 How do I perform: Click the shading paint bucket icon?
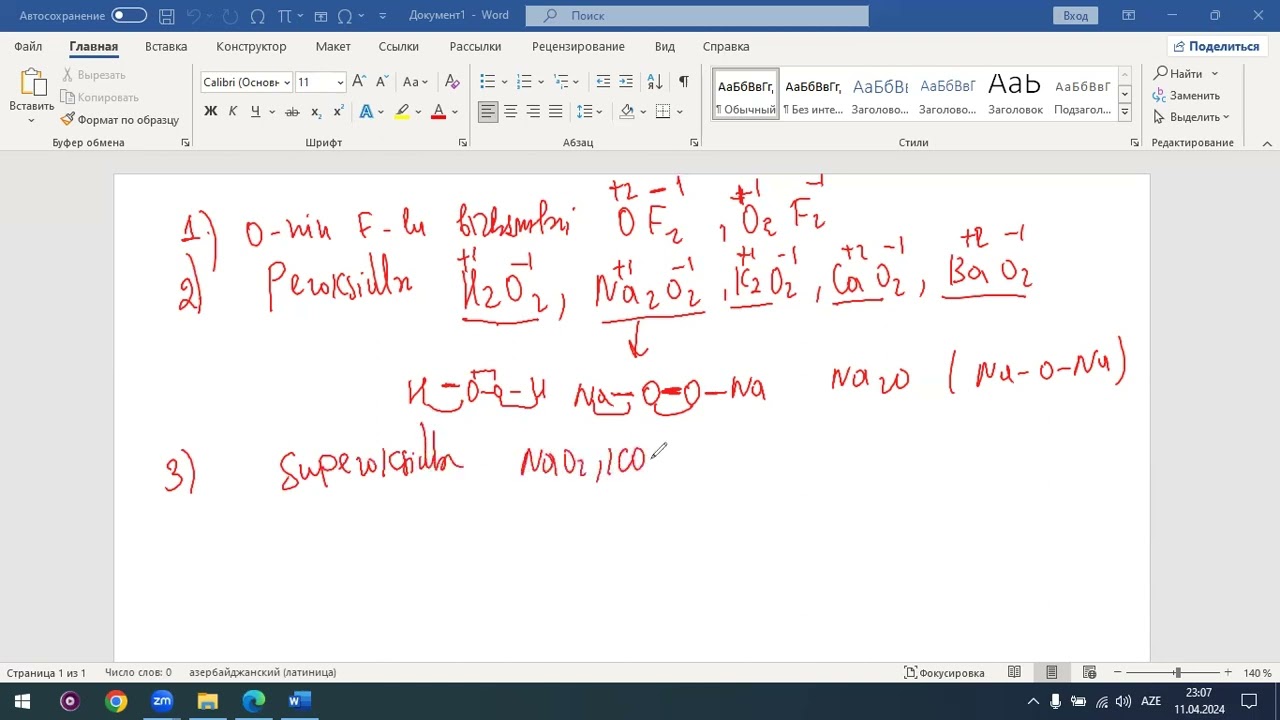pyautogui.click(x=627, y=111)
